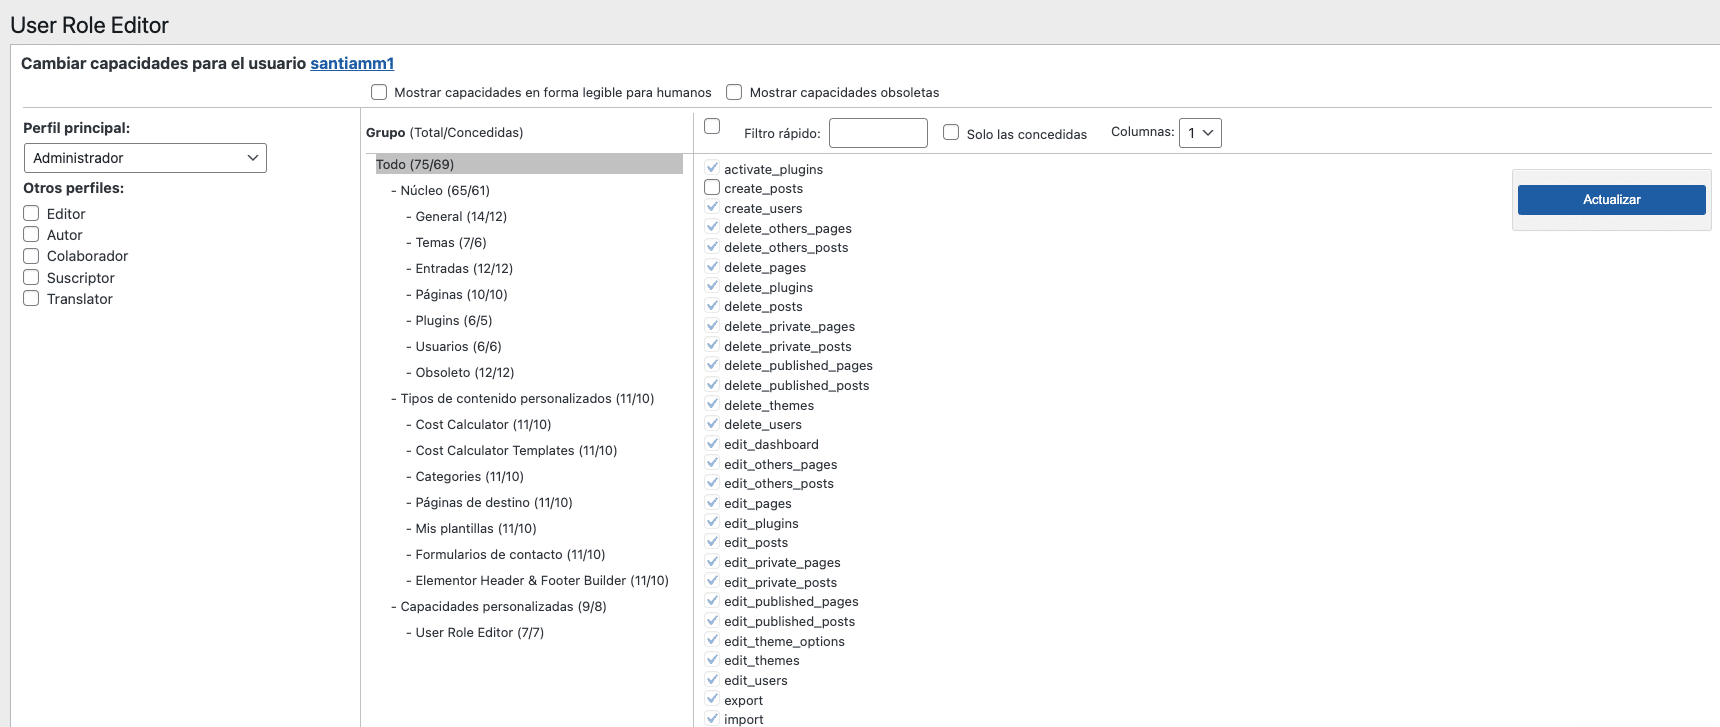Open the santiamm1 user link
This screenshot has height=727, width=1720.
[352, 64]
